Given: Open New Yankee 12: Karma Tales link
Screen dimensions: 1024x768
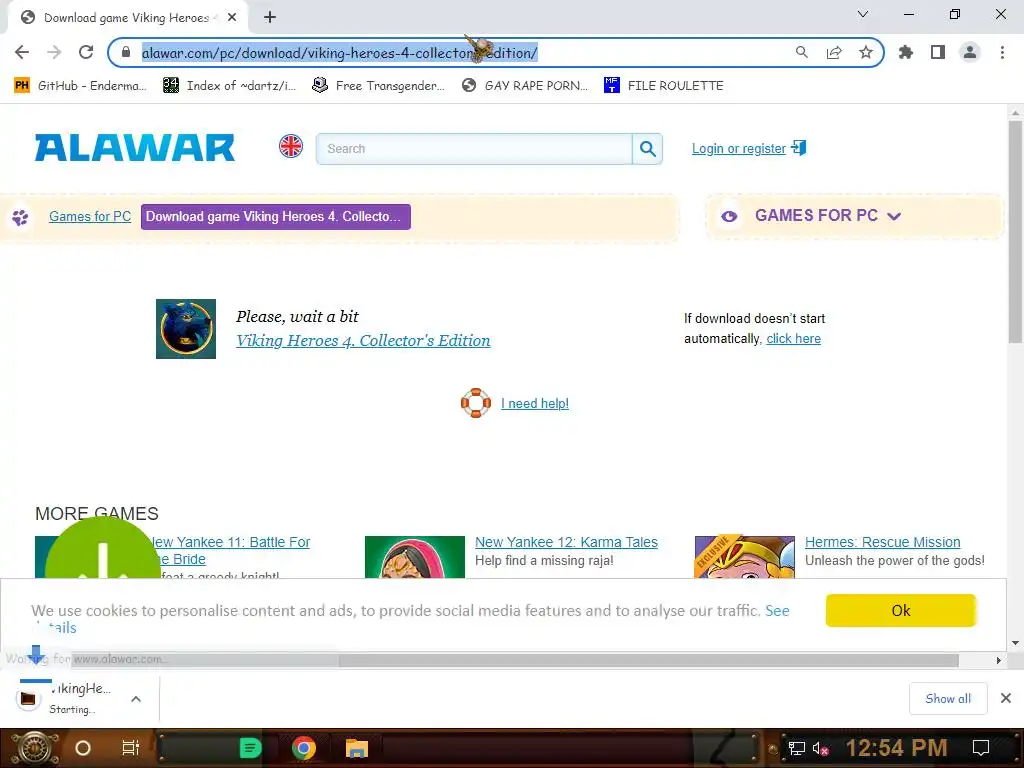Looking at the screenshot, I should point(566,542).
